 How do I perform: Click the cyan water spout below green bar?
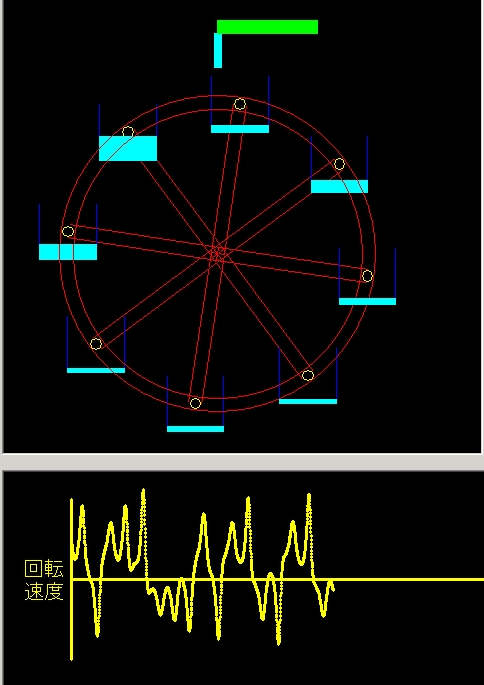pos(218,51)
